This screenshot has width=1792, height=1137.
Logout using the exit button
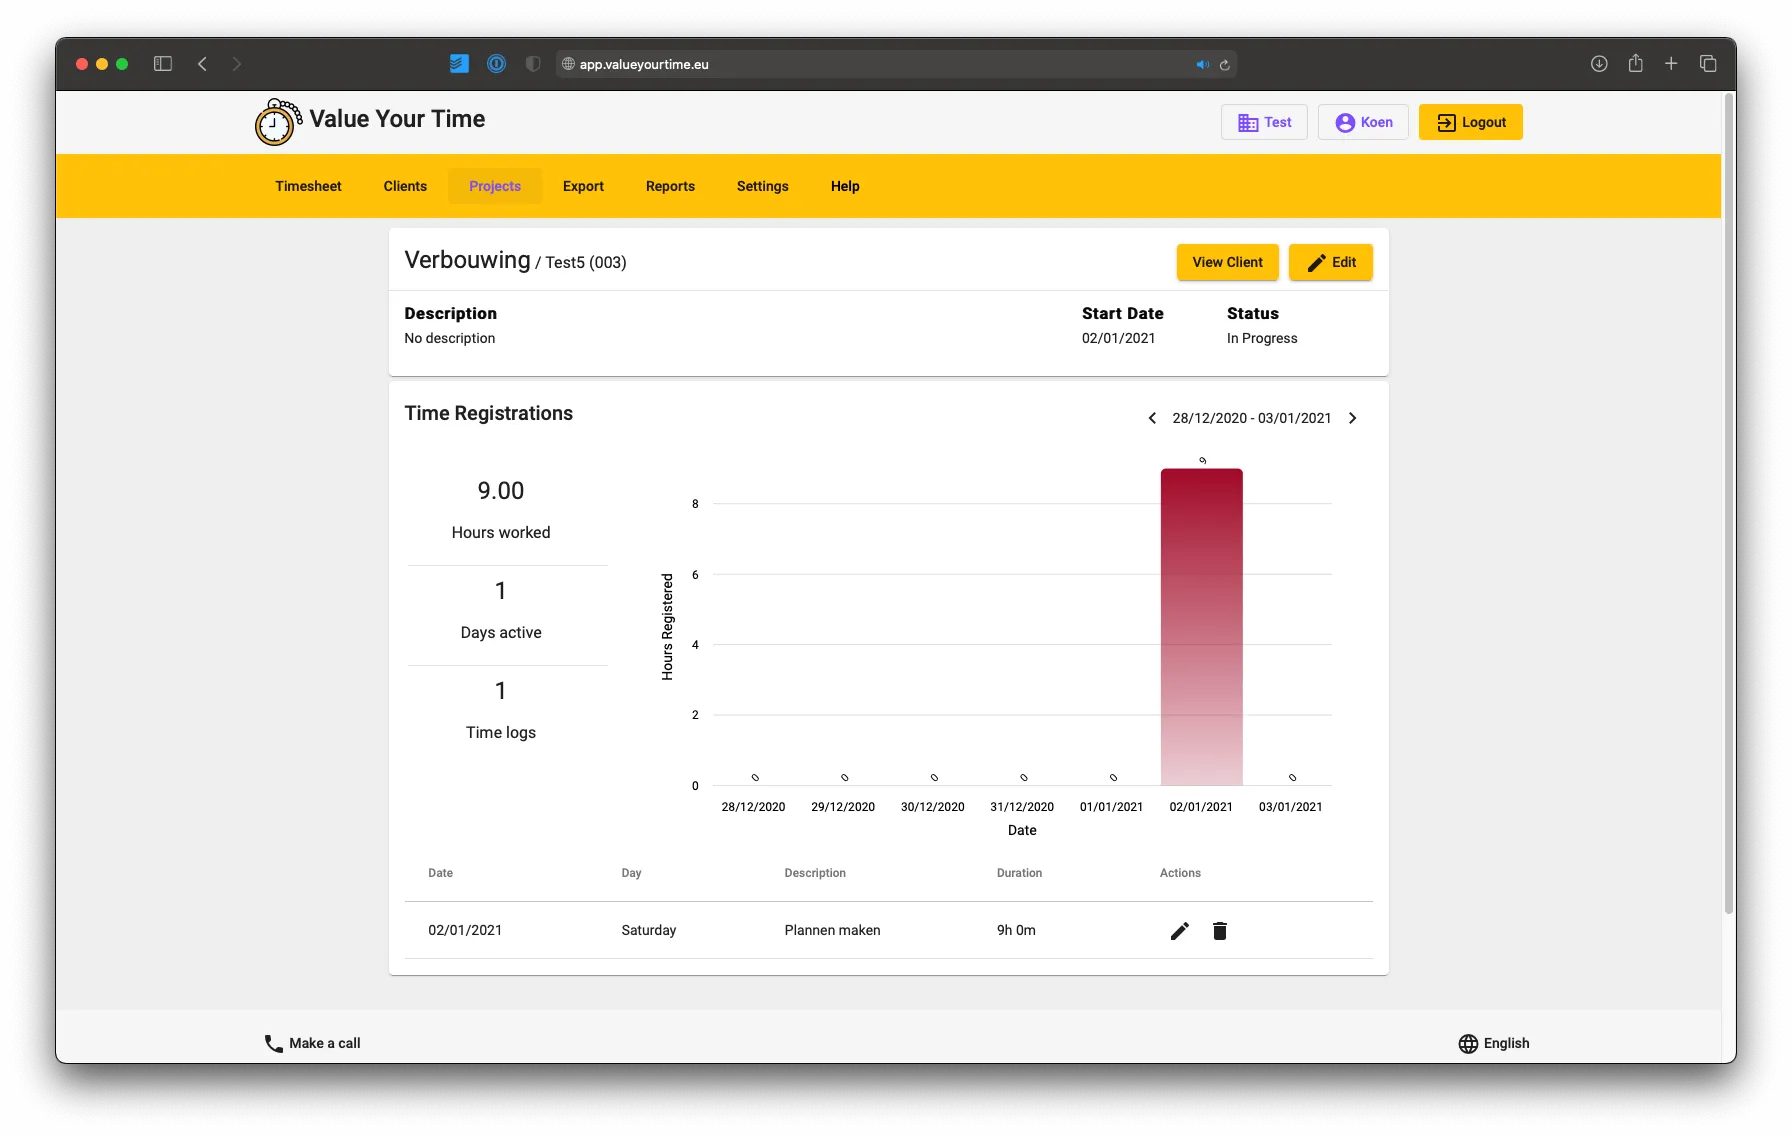tap(1470, 121)
